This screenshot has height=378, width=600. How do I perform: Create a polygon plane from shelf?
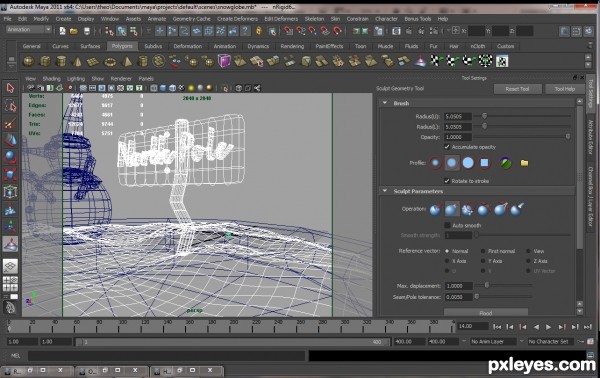(93, 61)
